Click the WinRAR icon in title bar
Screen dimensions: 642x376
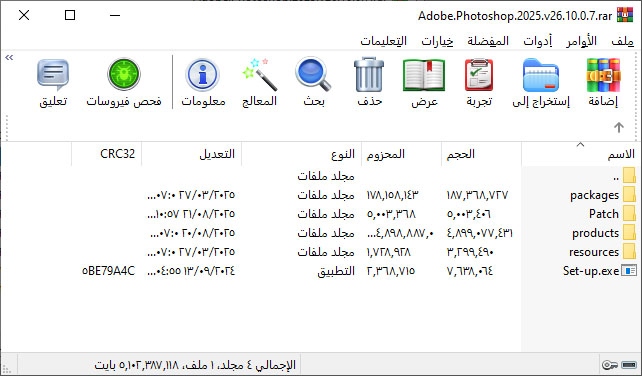point(625,15)
